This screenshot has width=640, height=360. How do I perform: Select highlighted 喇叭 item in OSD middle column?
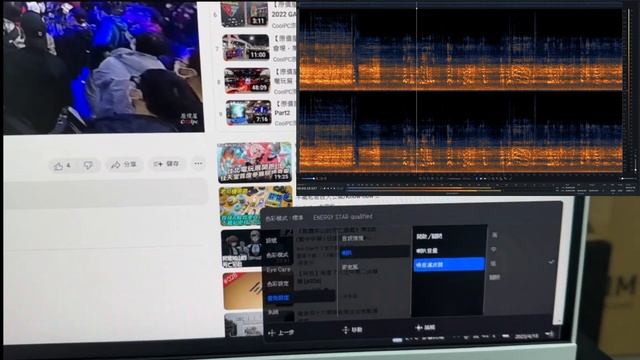[x=374, y=253]
